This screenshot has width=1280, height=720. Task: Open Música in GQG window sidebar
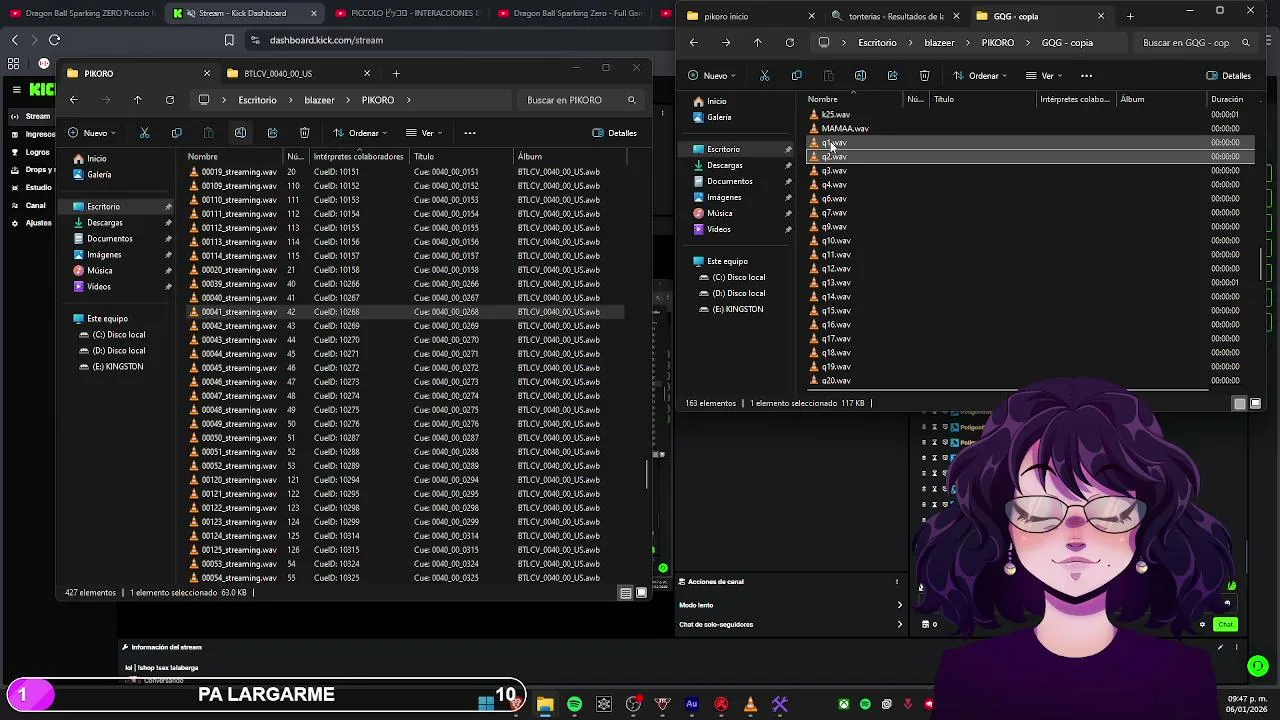click(x=720, y=213)
